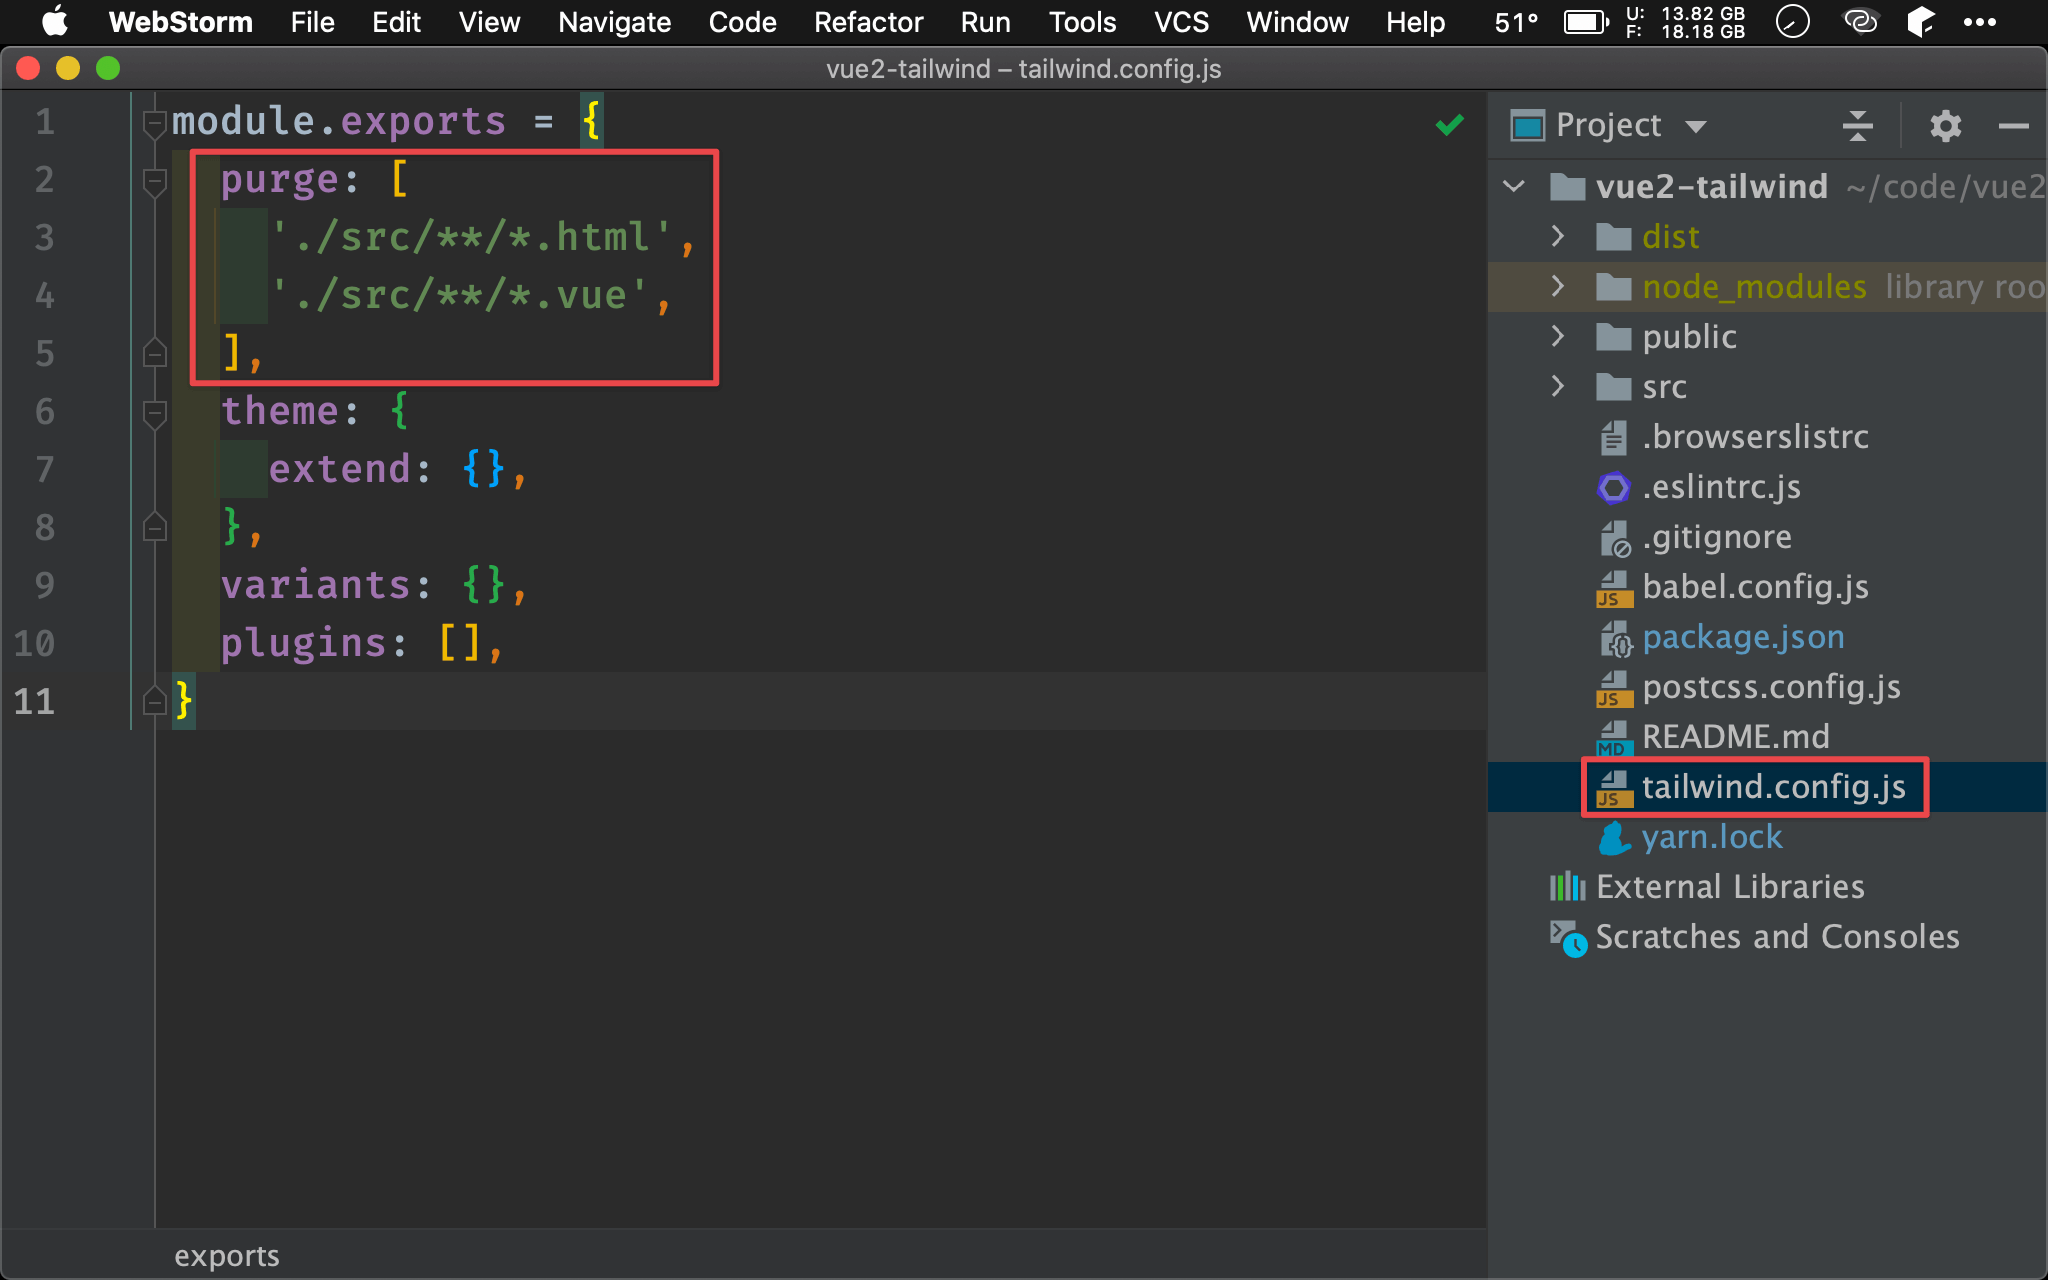Place cursor on 'extend' in line 7
This screenshot has width=2048, height=1280.
click(340, 470)
